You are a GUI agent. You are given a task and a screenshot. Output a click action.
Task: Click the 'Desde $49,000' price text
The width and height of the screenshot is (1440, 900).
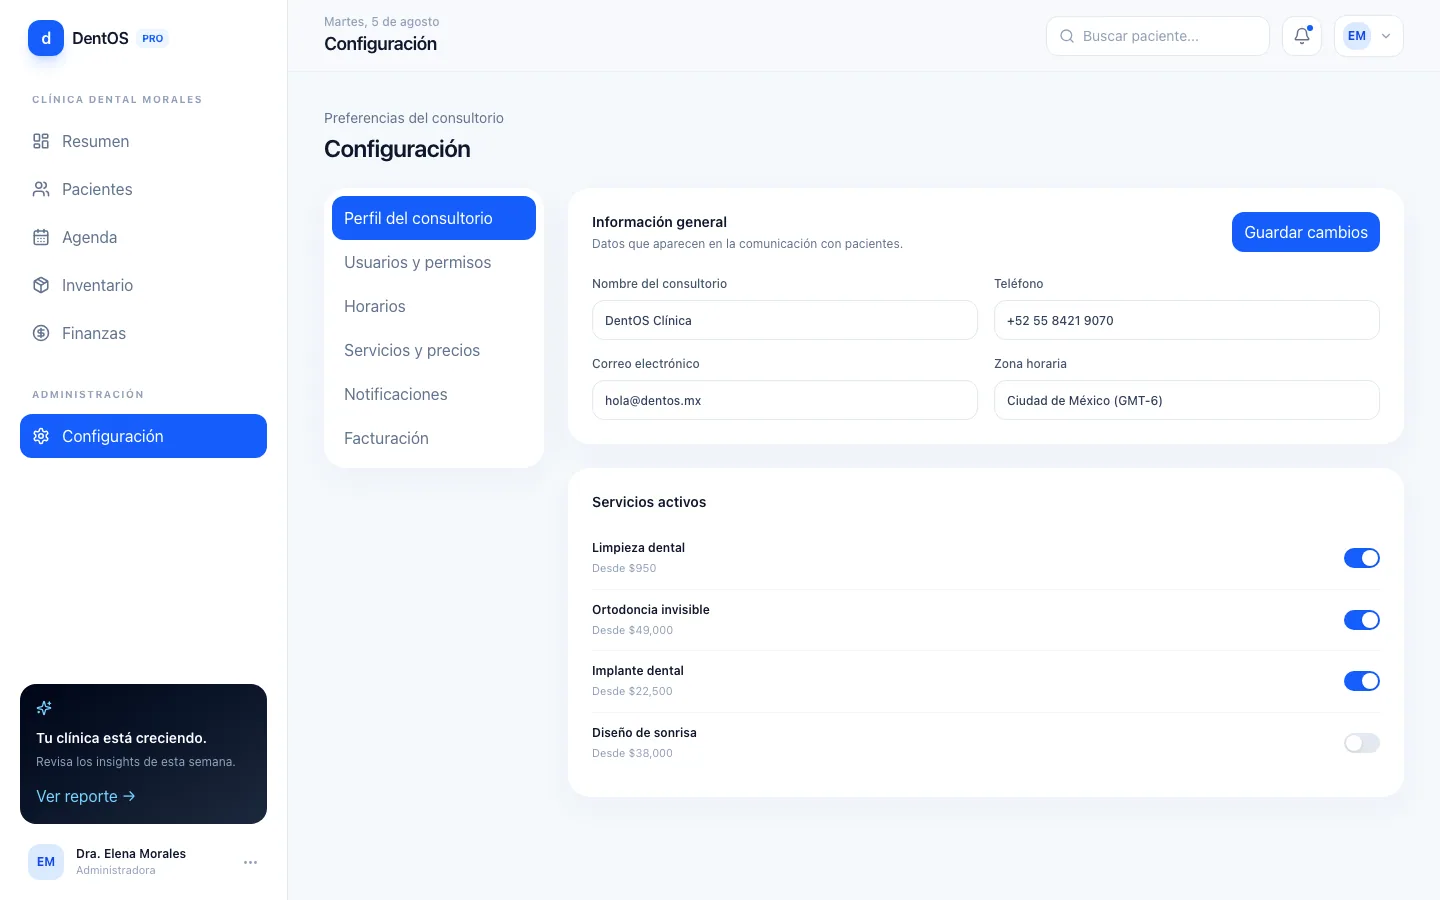632,630
